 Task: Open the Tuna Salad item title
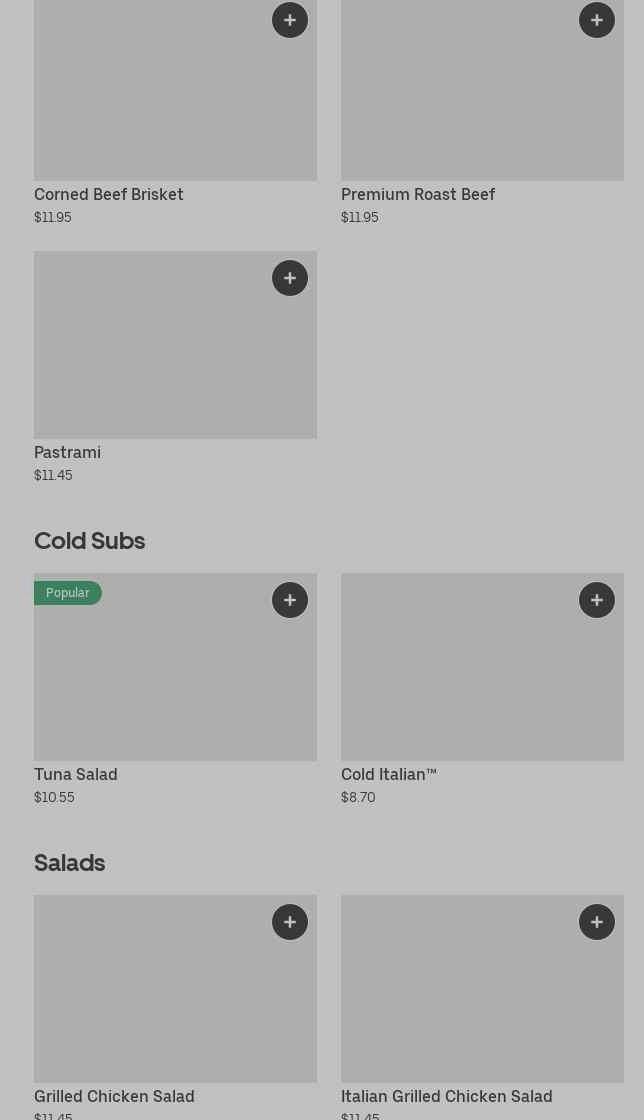pyautogui.click(x=76, y=774)
